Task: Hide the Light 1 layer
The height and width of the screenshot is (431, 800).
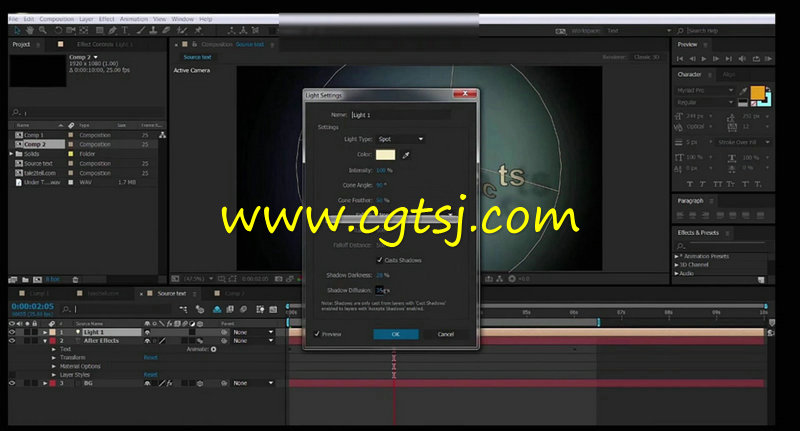Action: click(12, 332)
